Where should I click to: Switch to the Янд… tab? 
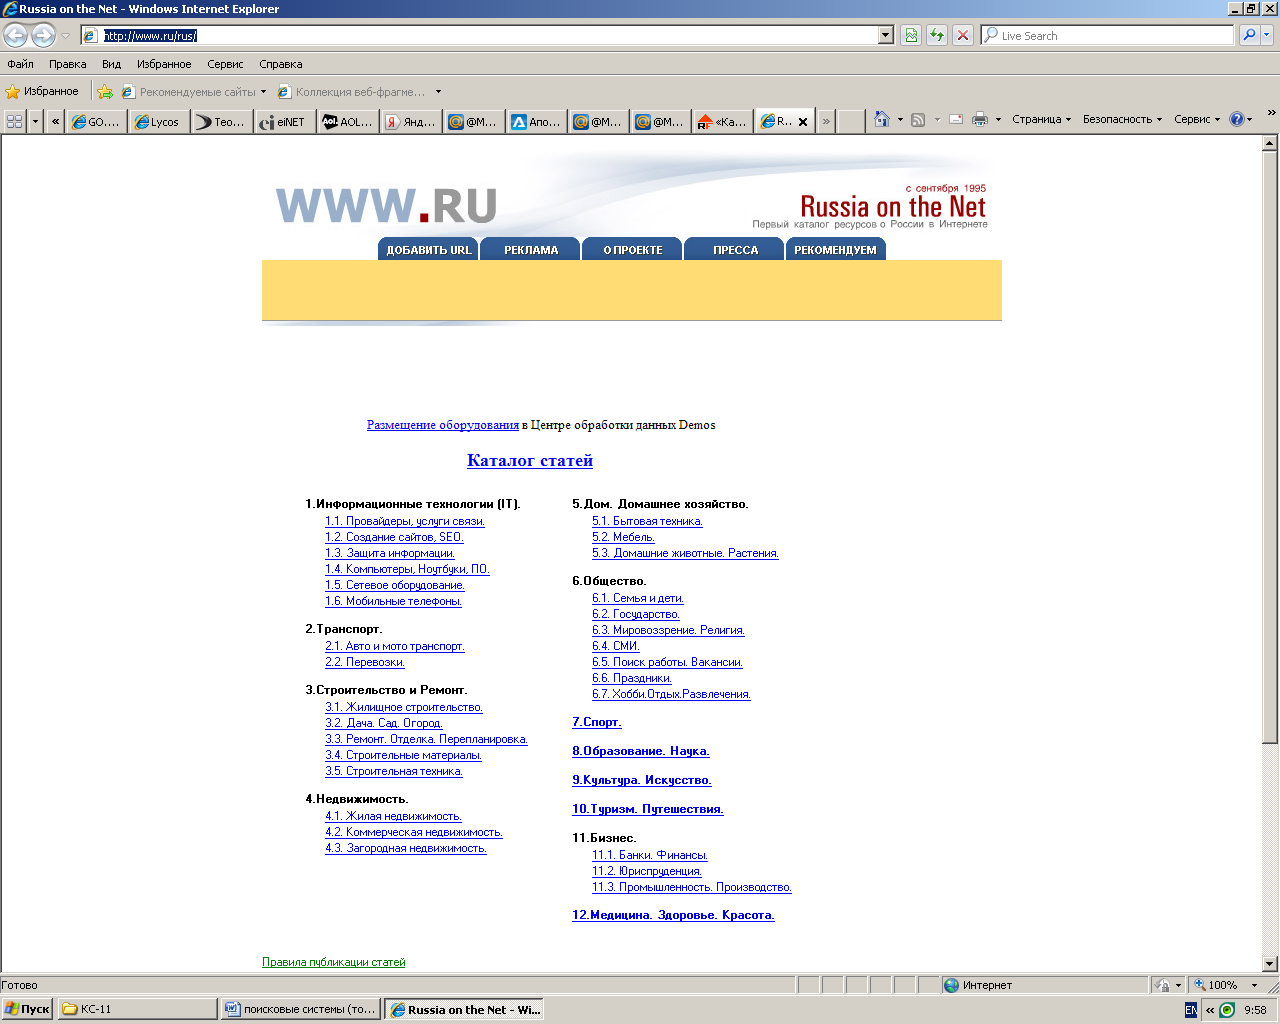click(410, 122)
